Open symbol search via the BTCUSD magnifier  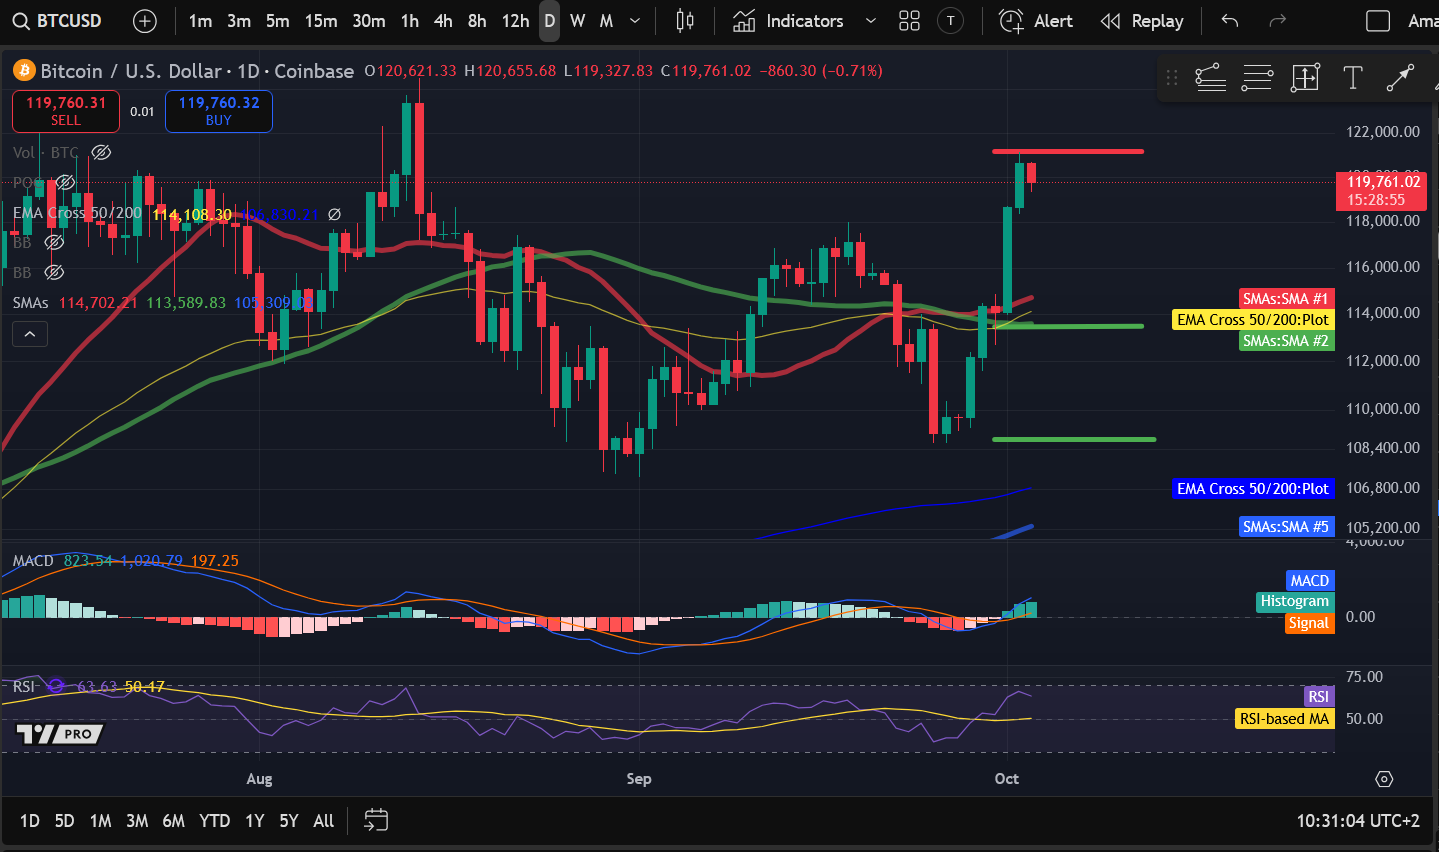pyautogui.click(x=20, y=21)
